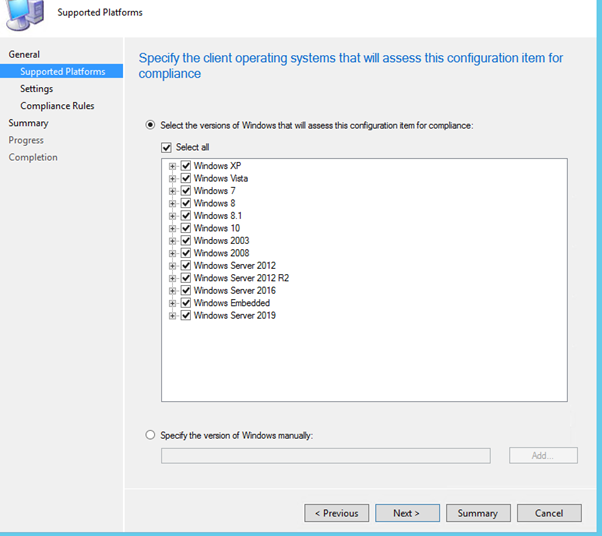Select the 'Windows 2008' tree label
Screen dimensions: 602x536
[x=222, y=253]
